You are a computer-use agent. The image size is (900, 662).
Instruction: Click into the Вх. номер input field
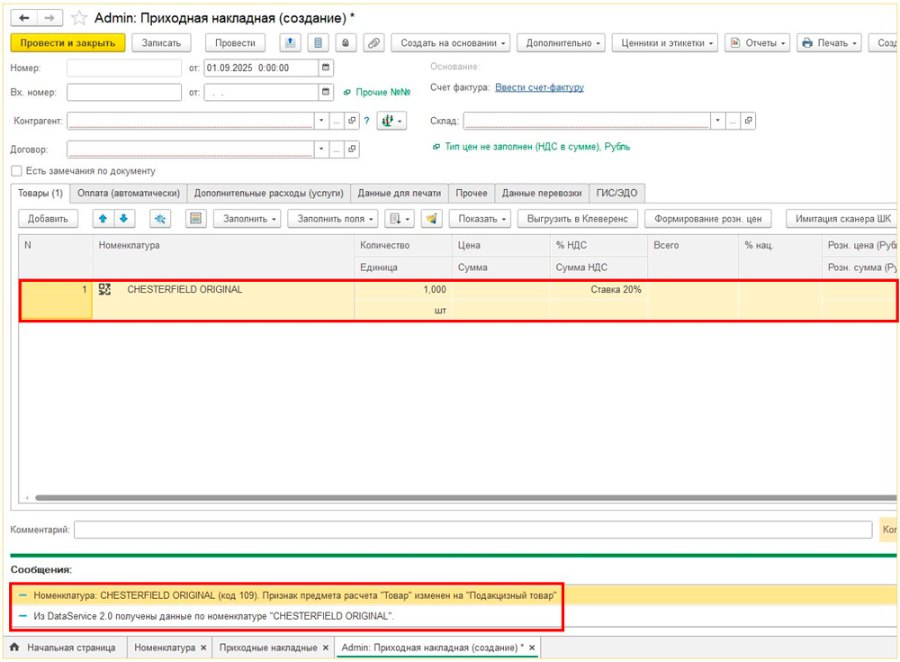pyautogui.click(x=124, y=92)
